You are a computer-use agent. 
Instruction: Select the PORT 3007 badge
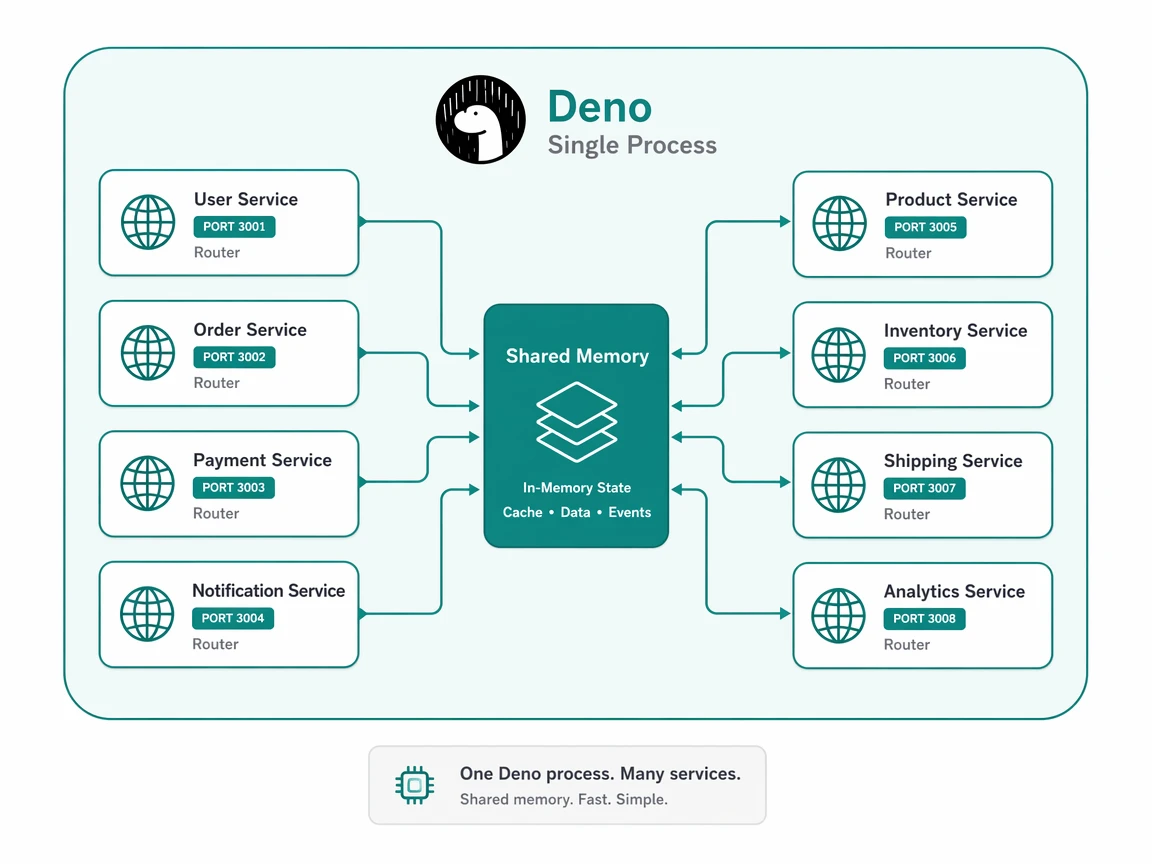coord(925,488)
